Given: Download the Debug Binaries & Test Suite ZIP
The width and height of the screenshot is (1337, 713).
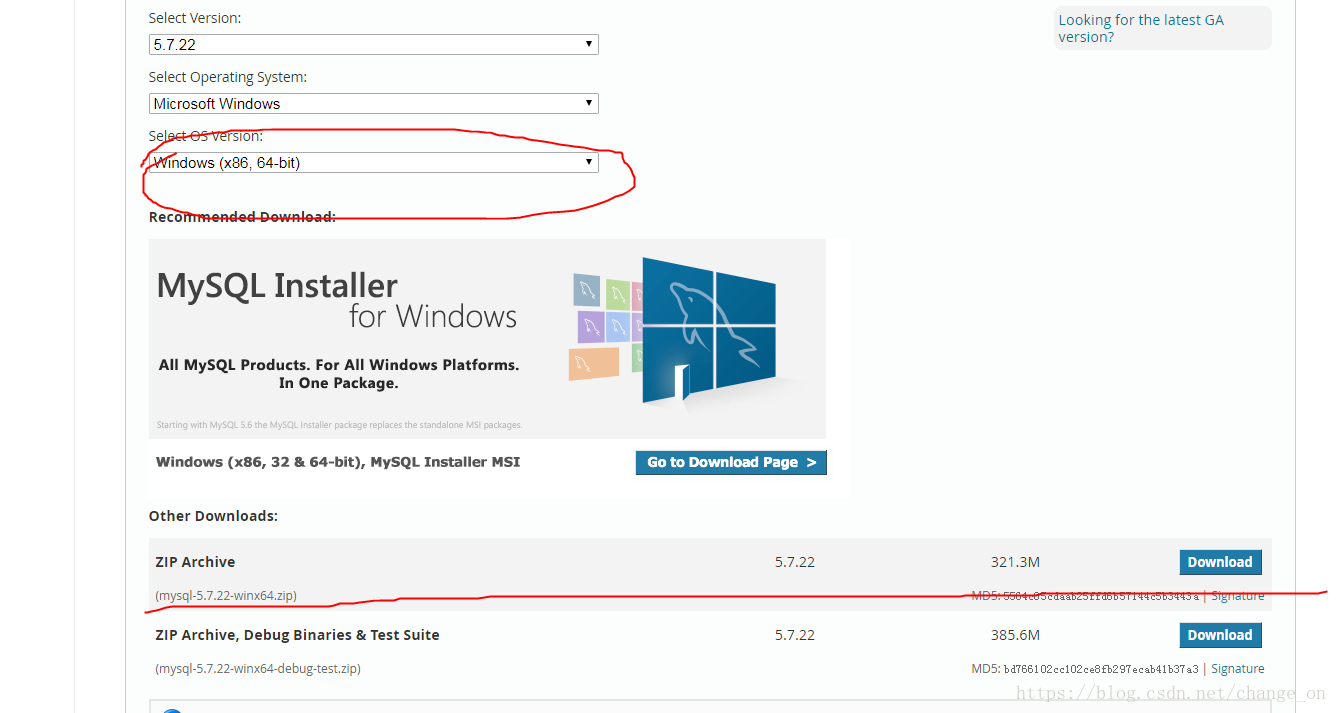Looking at the screenshot, I should (x=1220, y=635).
